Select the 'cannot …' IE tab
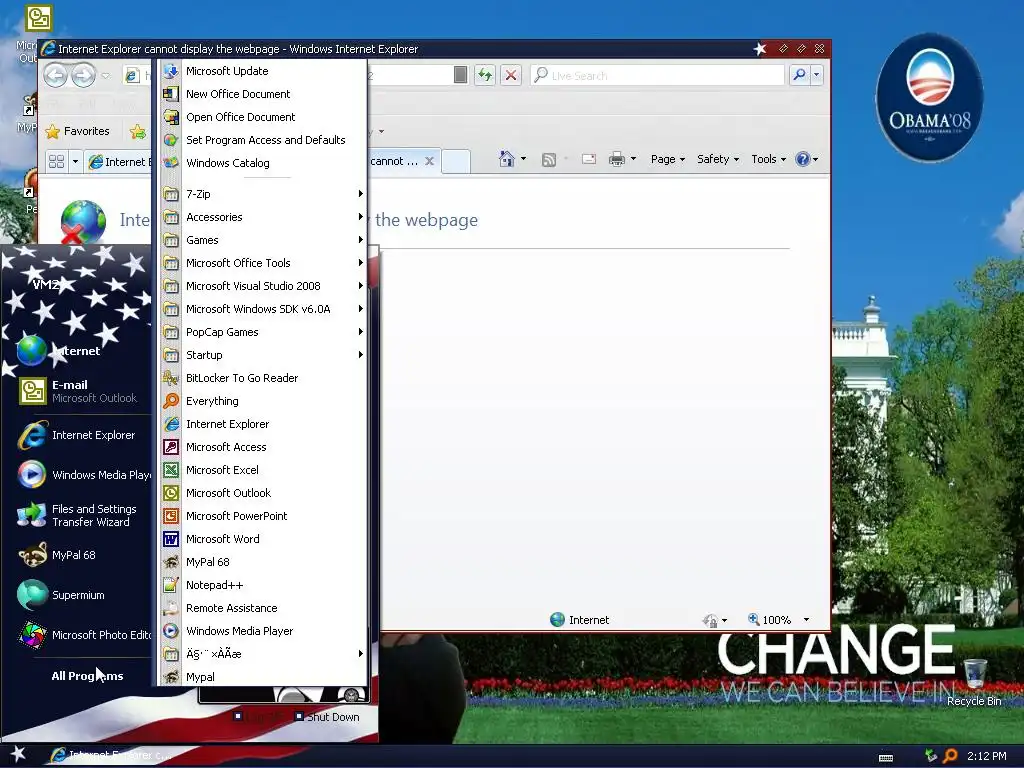 pyautogui.click(x=394, y=161)
